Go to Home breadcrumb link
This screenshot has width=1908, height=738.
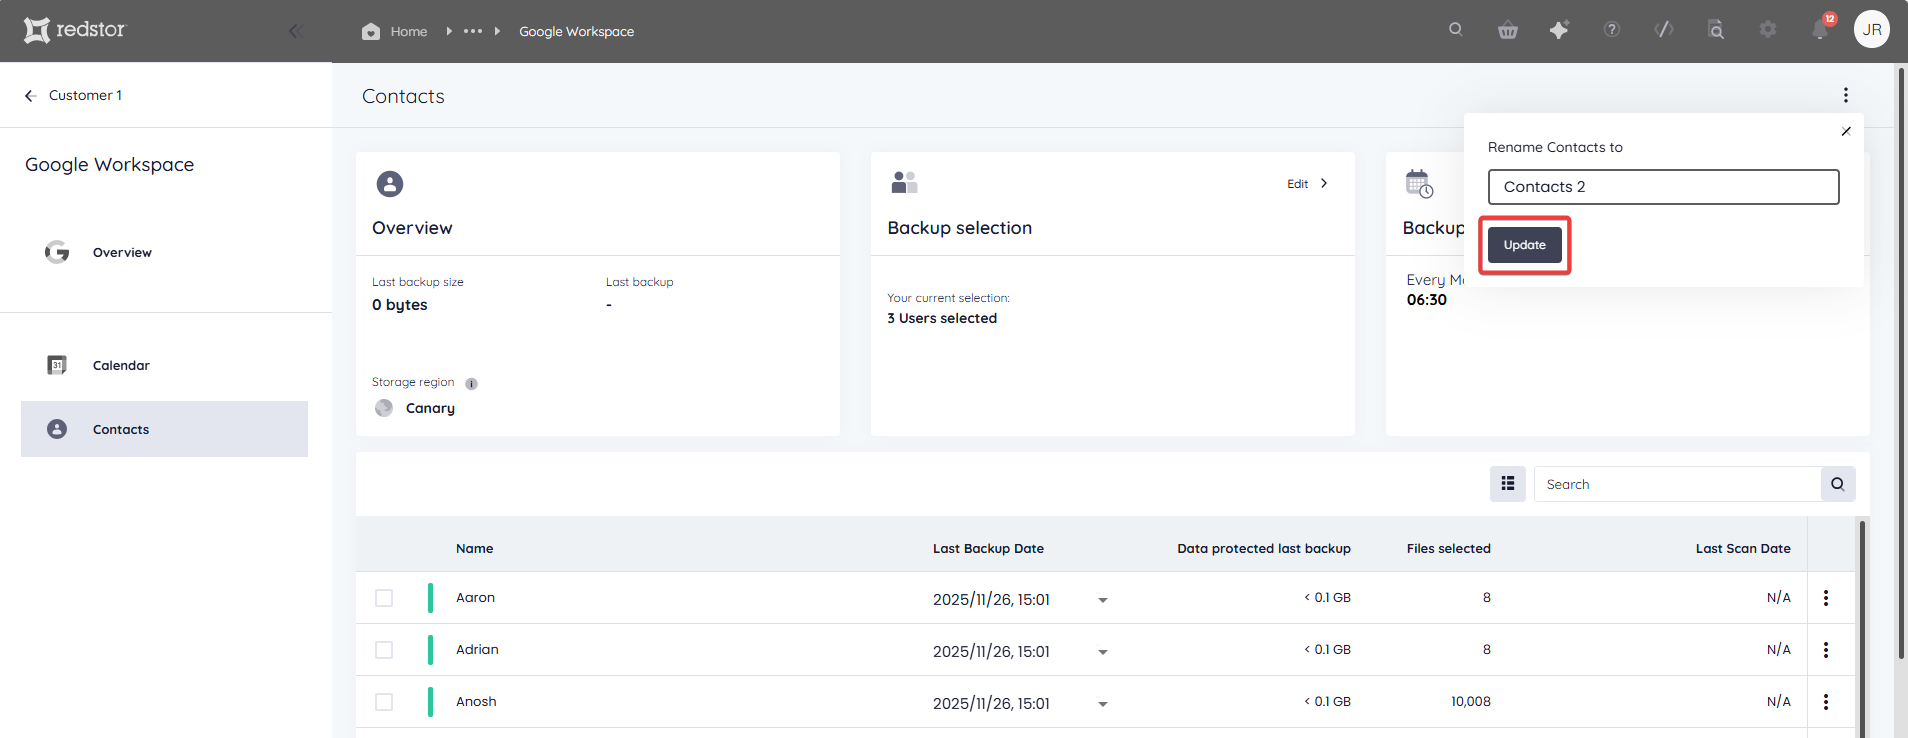409,31
